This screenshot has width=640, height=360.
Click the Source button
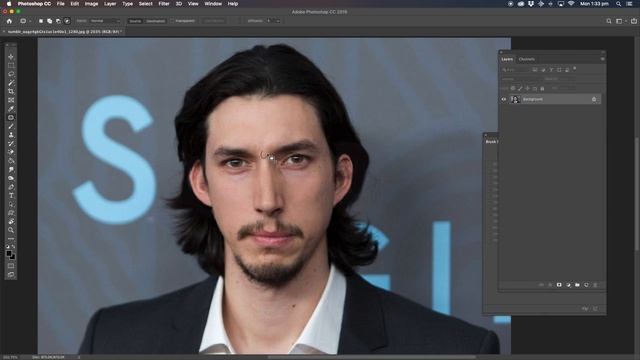(x=135, y=21)
